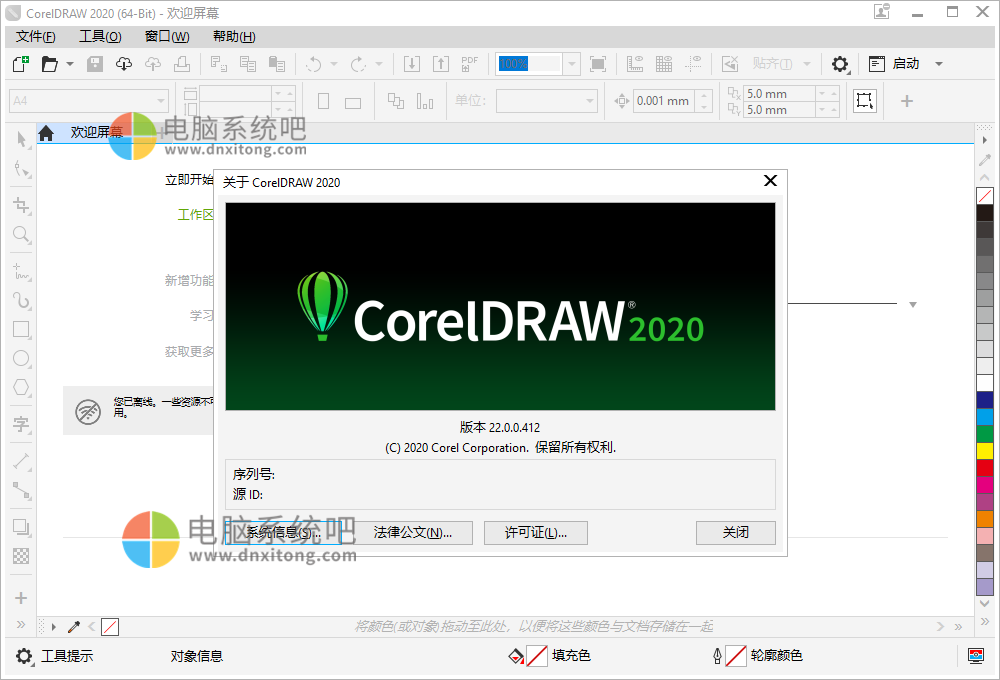Toggle Show rulers icon
Screen dimensions: 1000x680
tap(635, 64)
